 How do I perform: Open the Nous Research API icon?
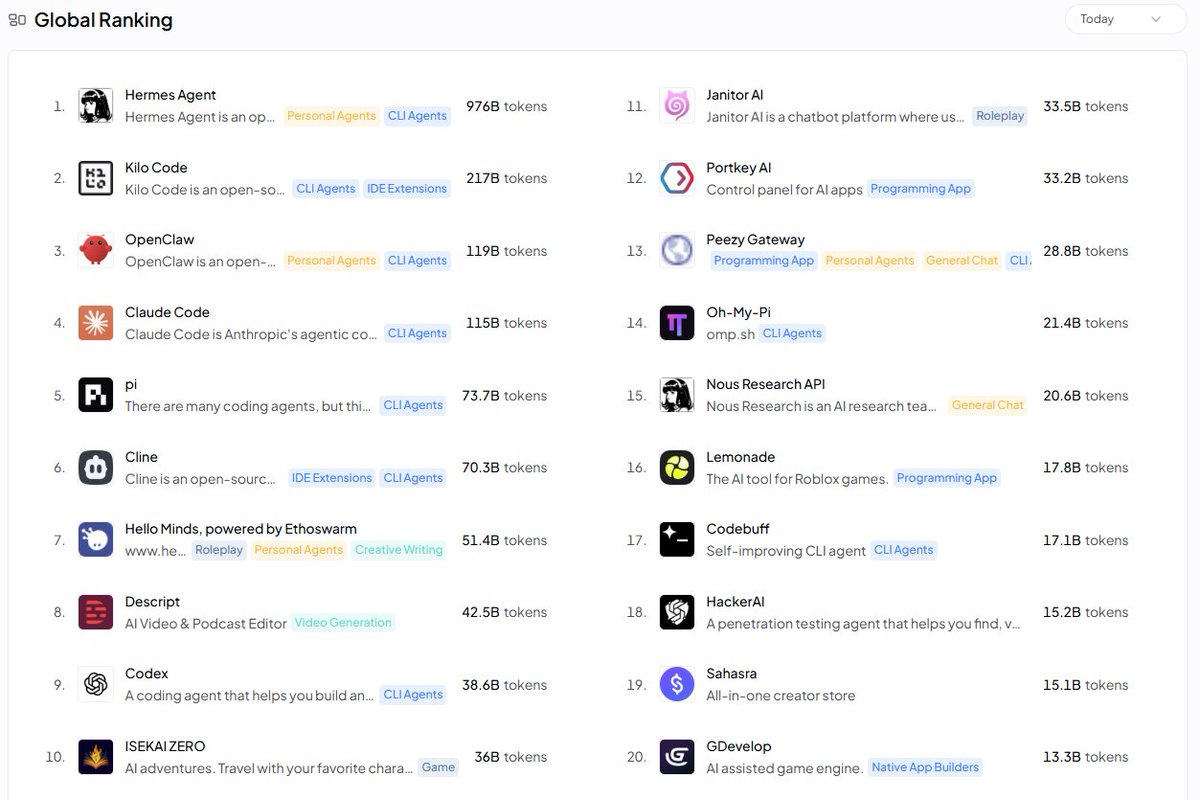677,395
